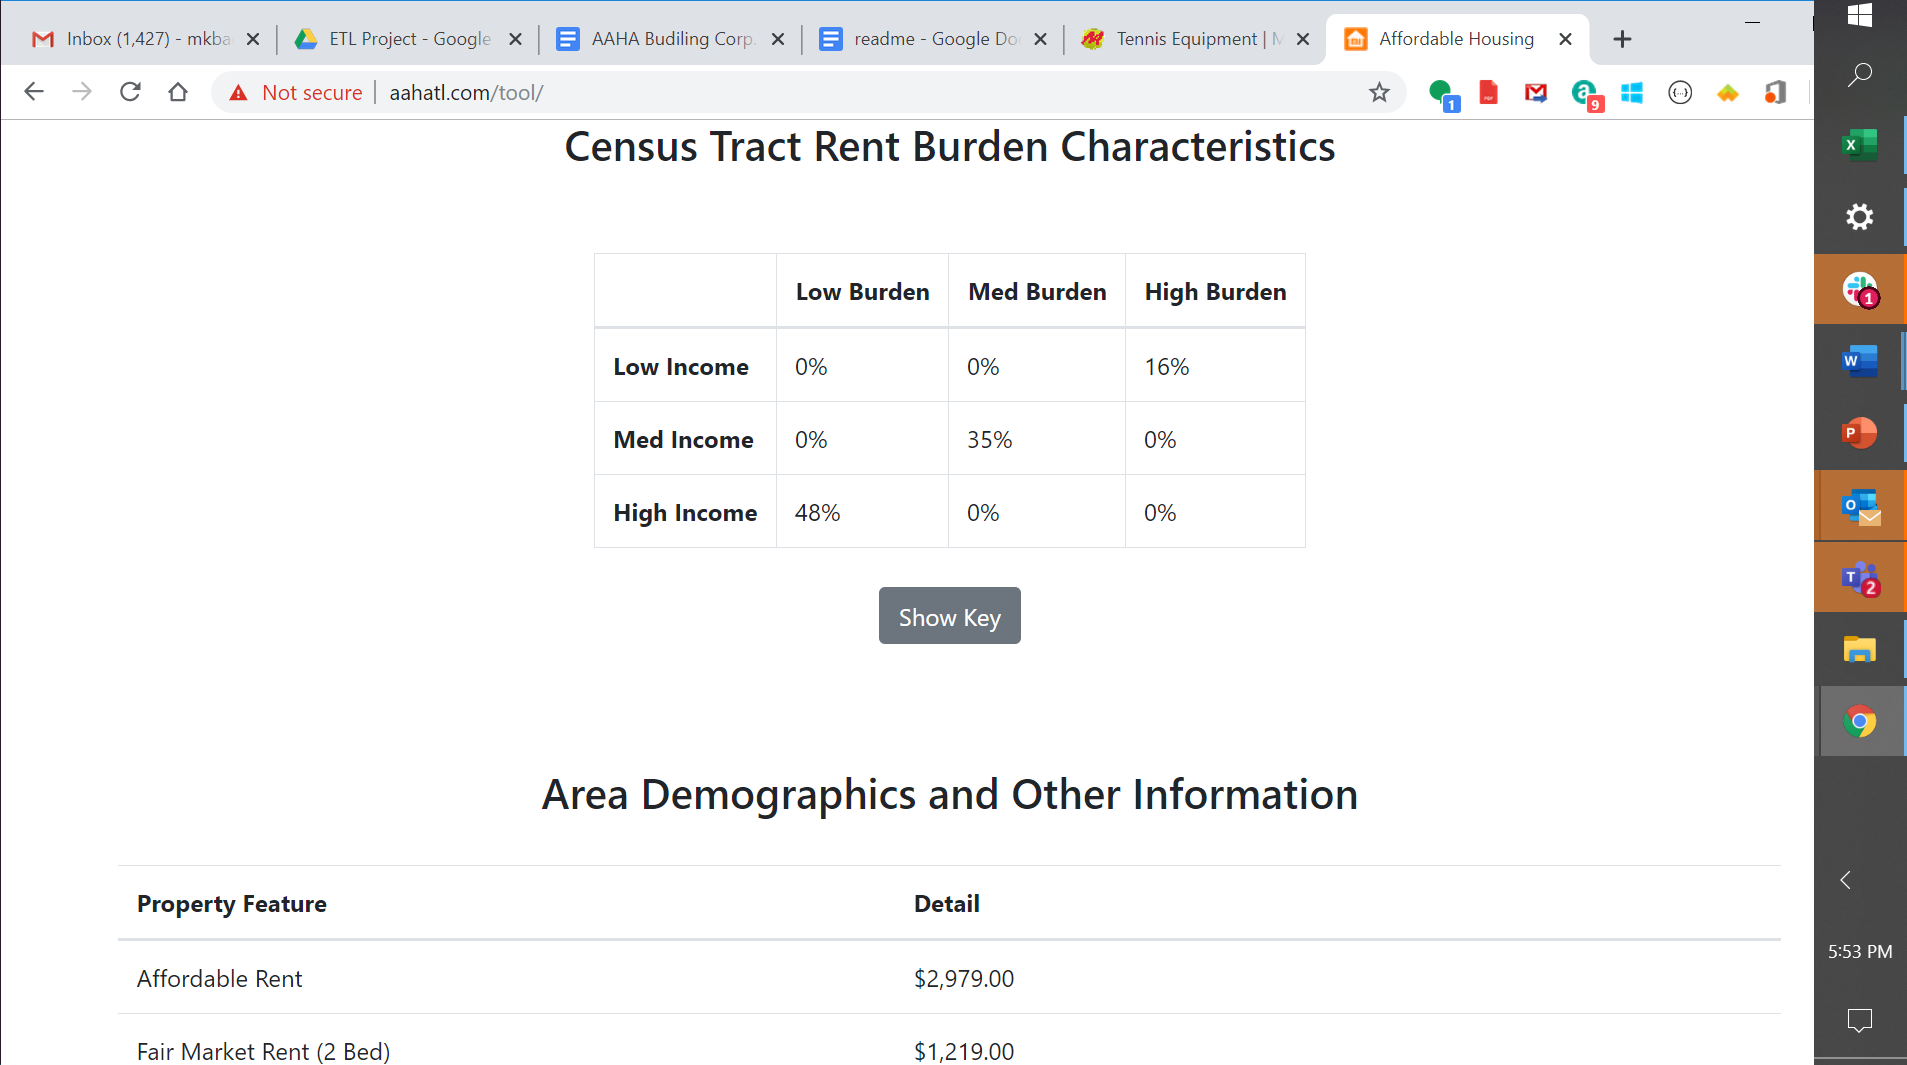Open the circular brackets extension icon

point(1680,93)
